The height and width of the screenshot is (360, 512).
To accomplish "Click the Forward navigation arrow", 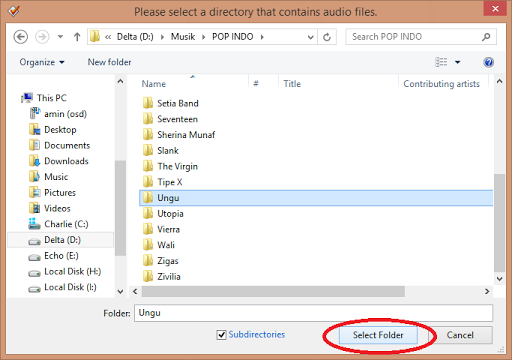I will click(42, 37).
